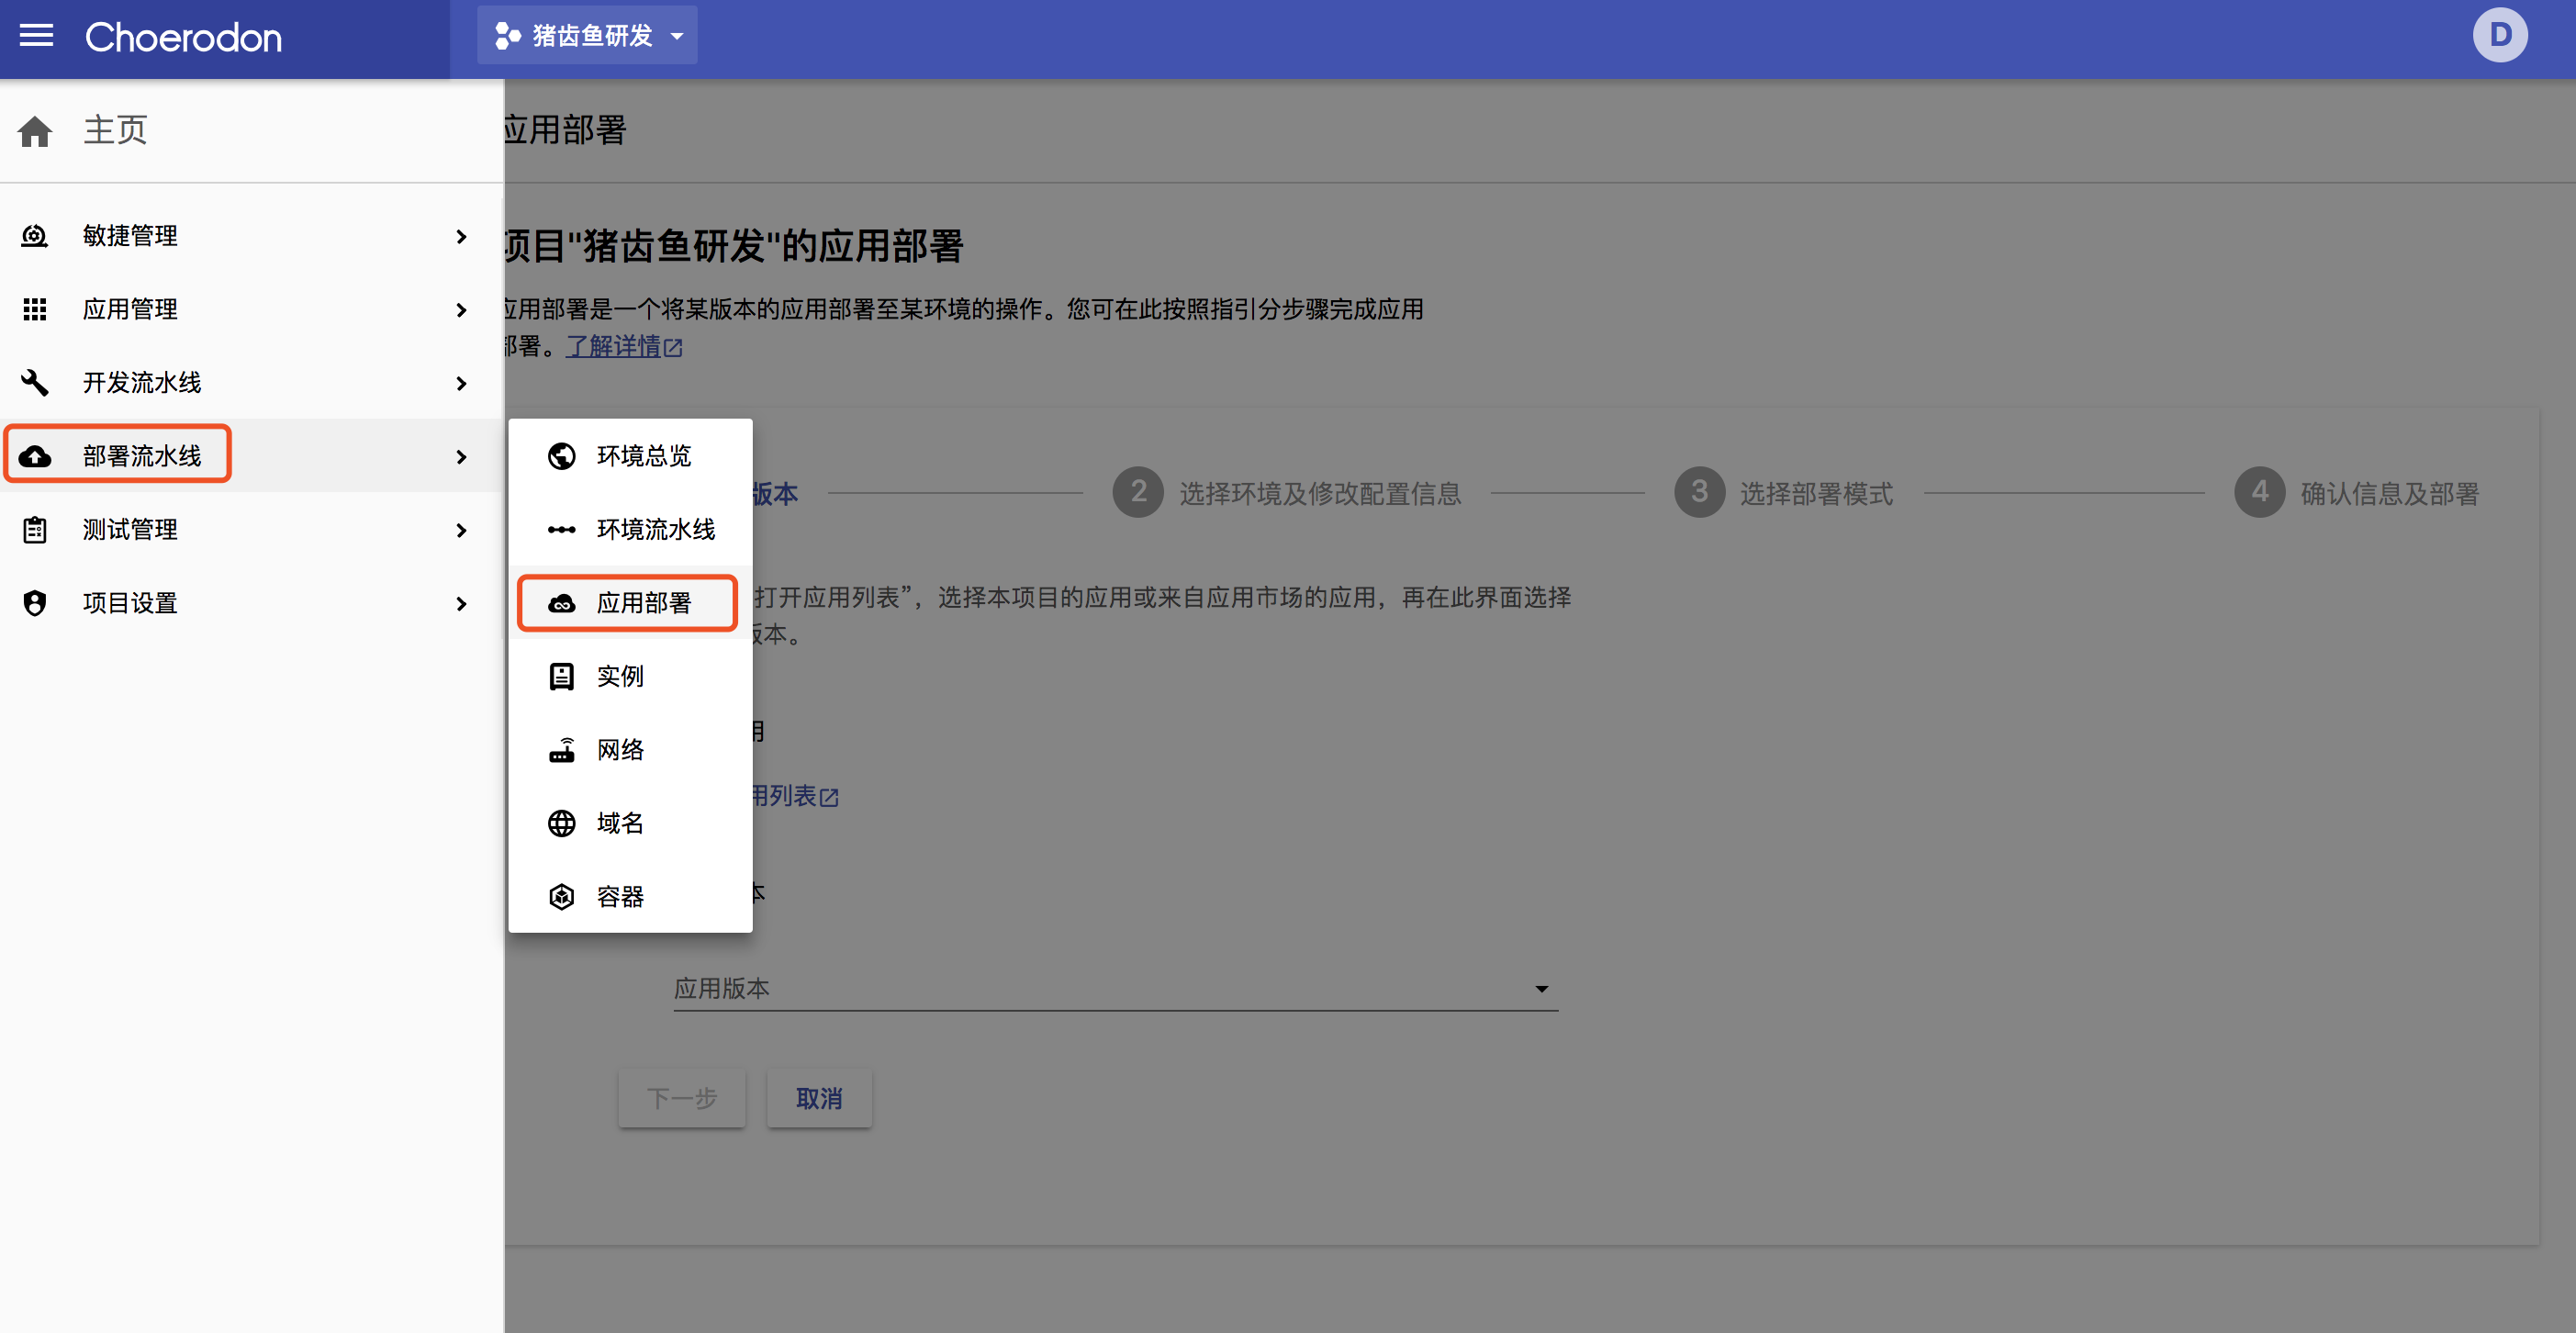Click the 容器 container cube icon
Viewport: 2576px width, 1333px height.
(x=562, y=896)
